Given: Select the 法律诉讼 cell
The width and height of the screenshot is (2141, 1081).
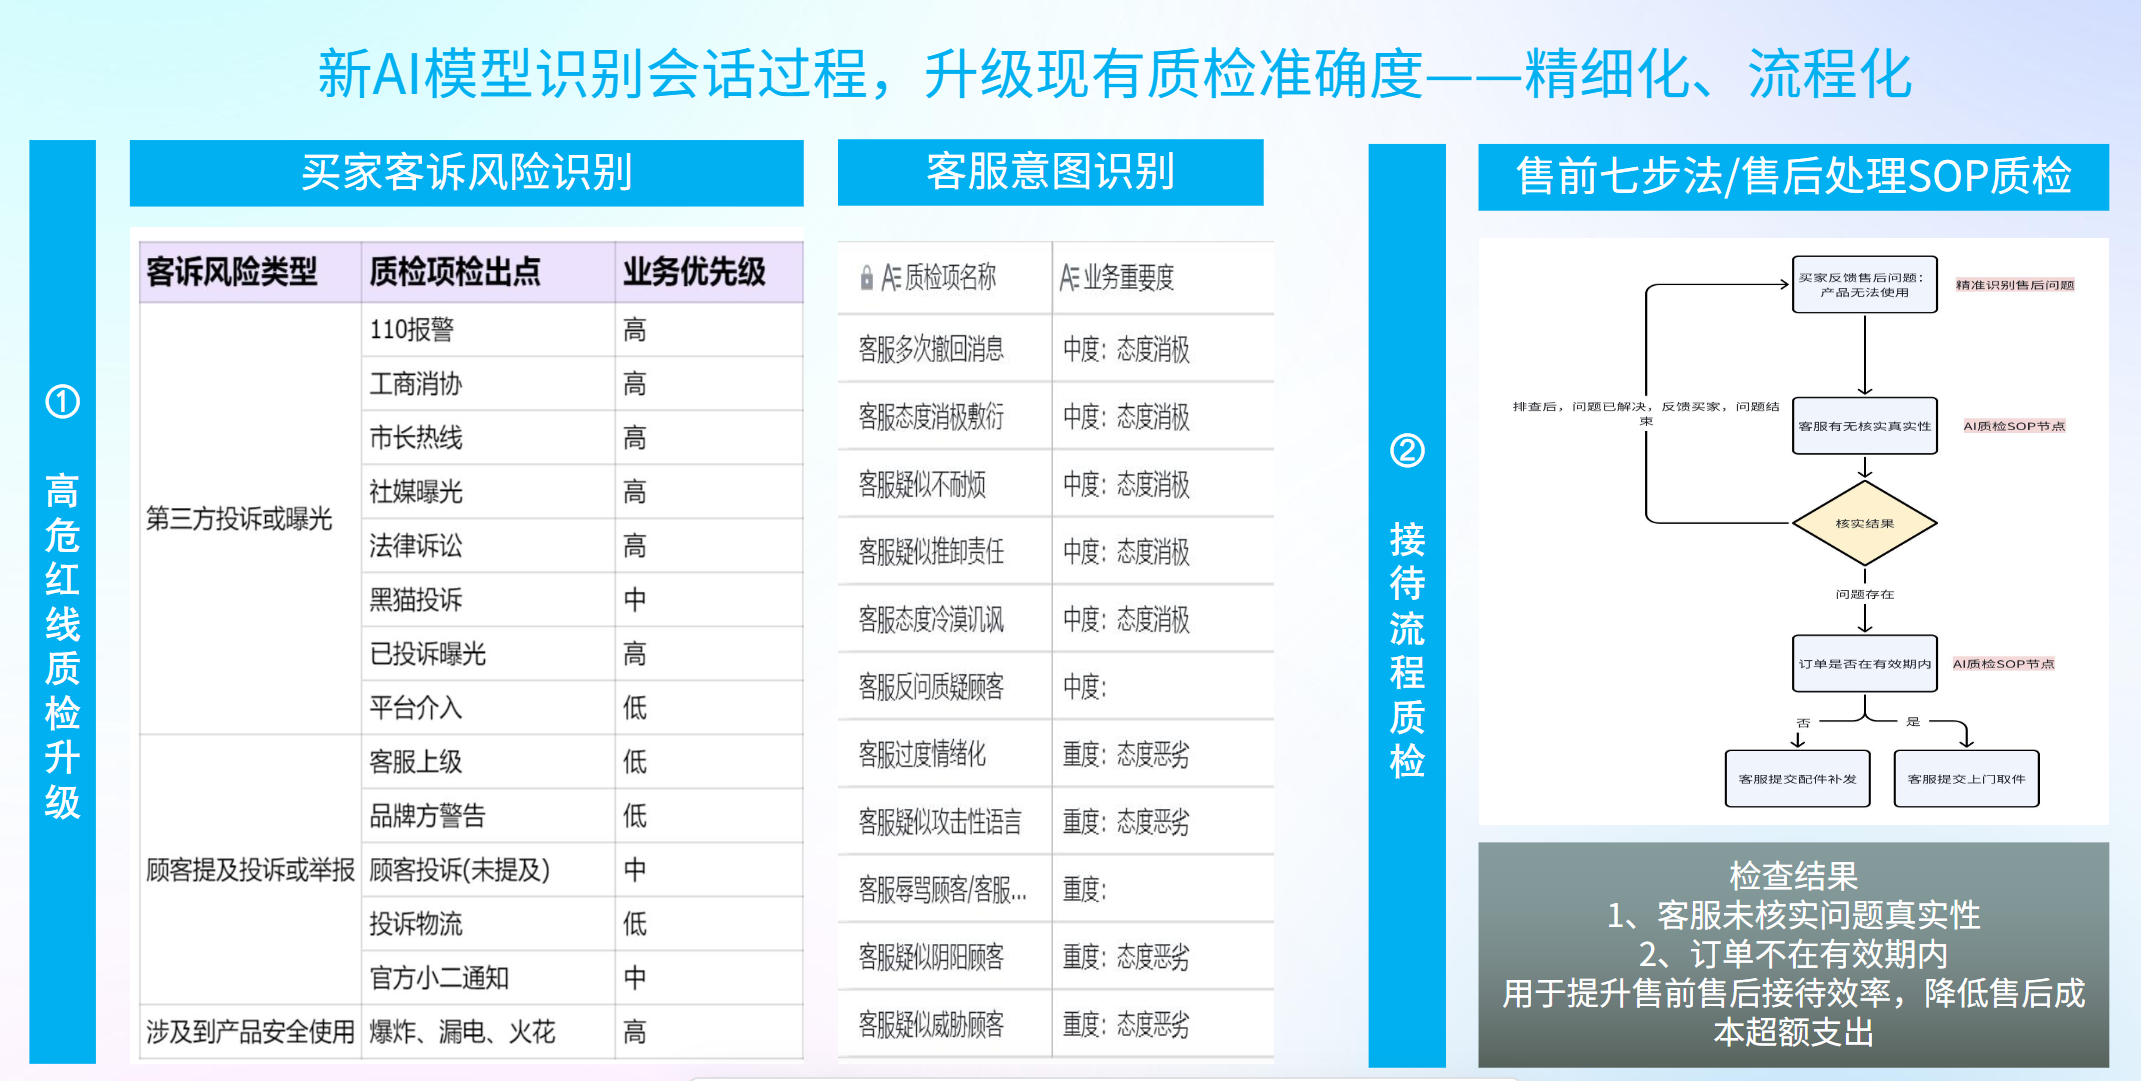Looking at the screenshot, I should click(x=488, y=545).
